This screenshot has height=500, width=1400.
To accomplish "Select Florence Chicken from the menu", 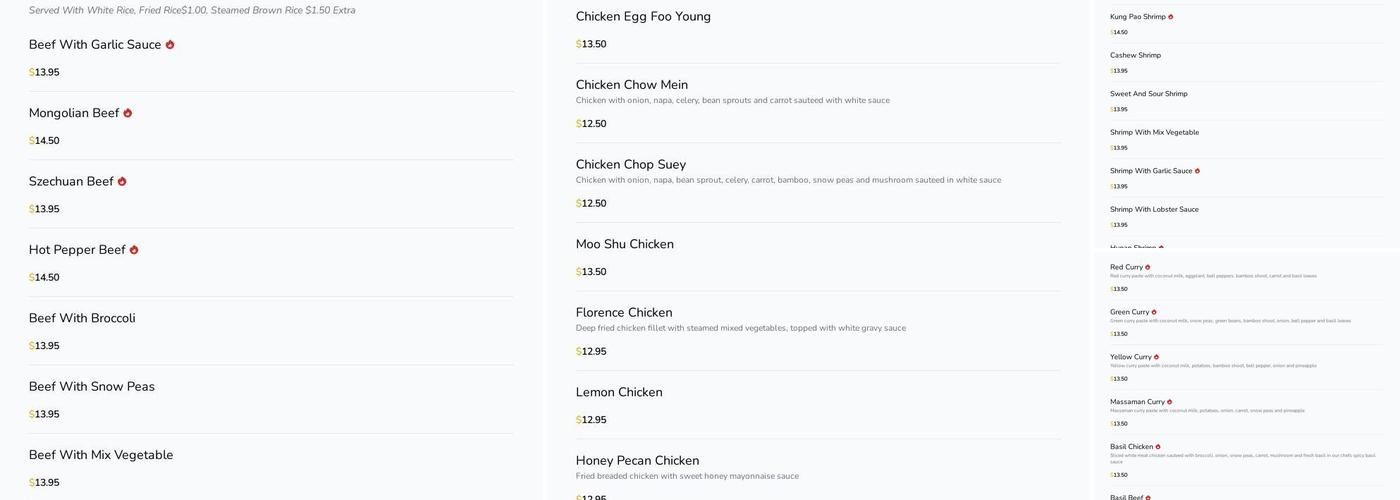I will pos(624,313).
